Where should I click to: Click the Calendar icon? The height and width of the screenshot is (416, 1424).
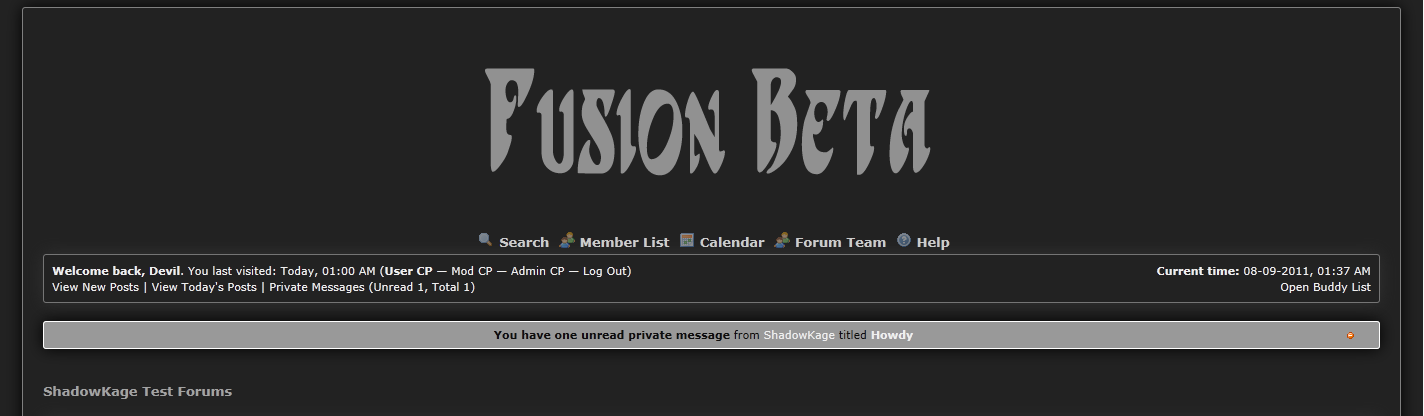(687, 240)
